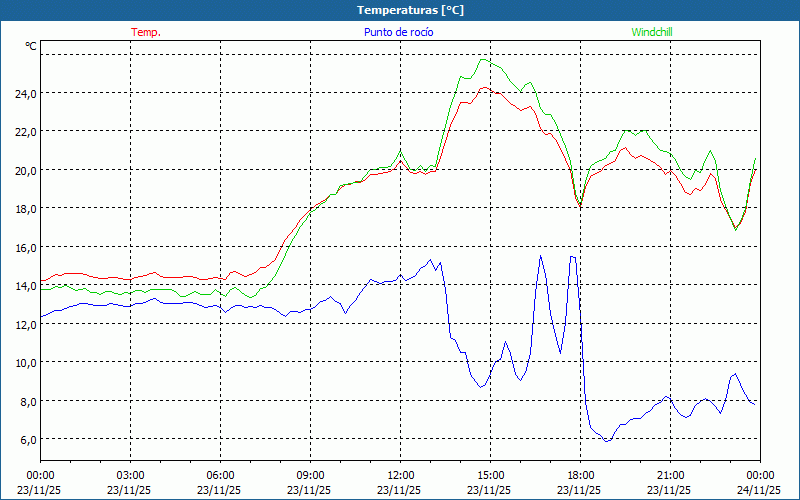Select the 21:00 time axis label

point(670,475)
